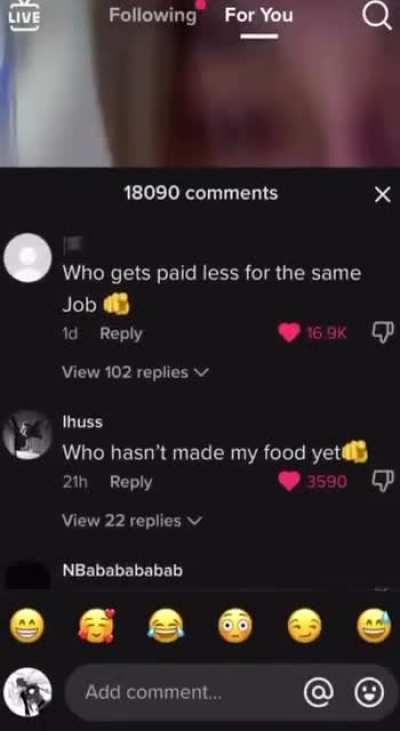Reply to Ihuss's 21h comment
The image size is (400, 731).
(x=131, y=483)
